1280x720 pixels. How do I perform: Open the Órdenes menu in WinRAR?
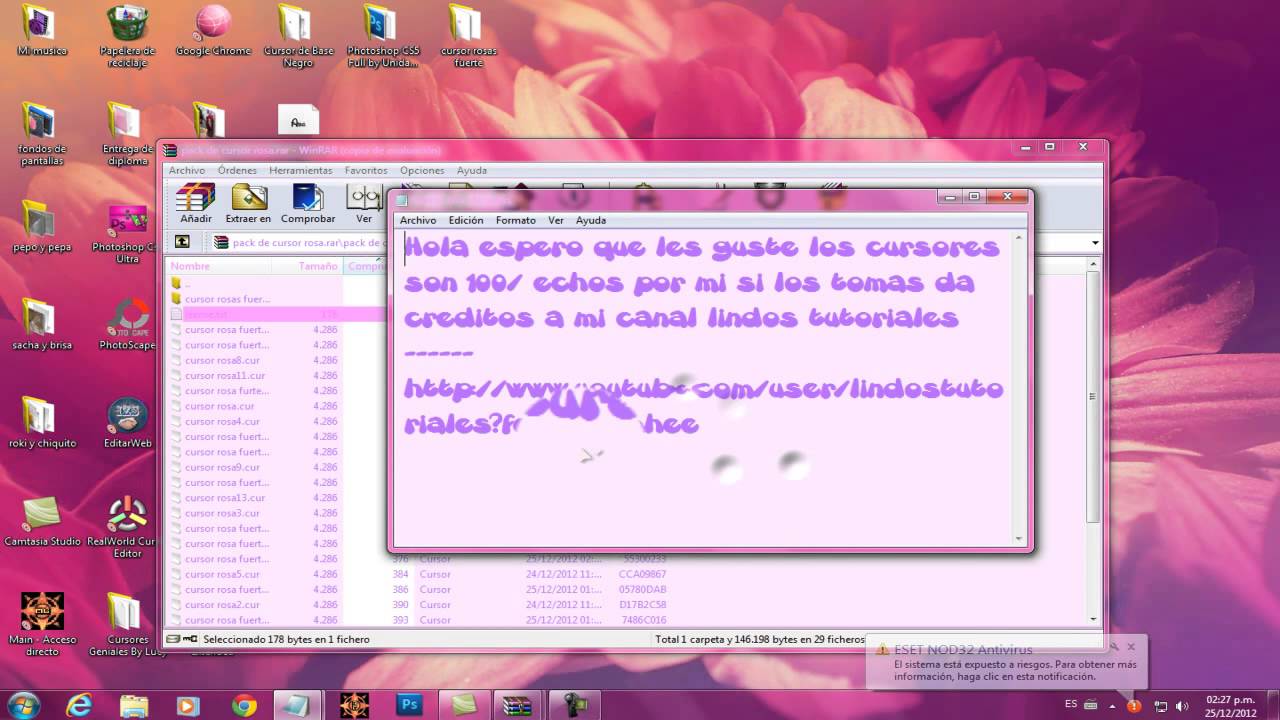click(237, 170)
